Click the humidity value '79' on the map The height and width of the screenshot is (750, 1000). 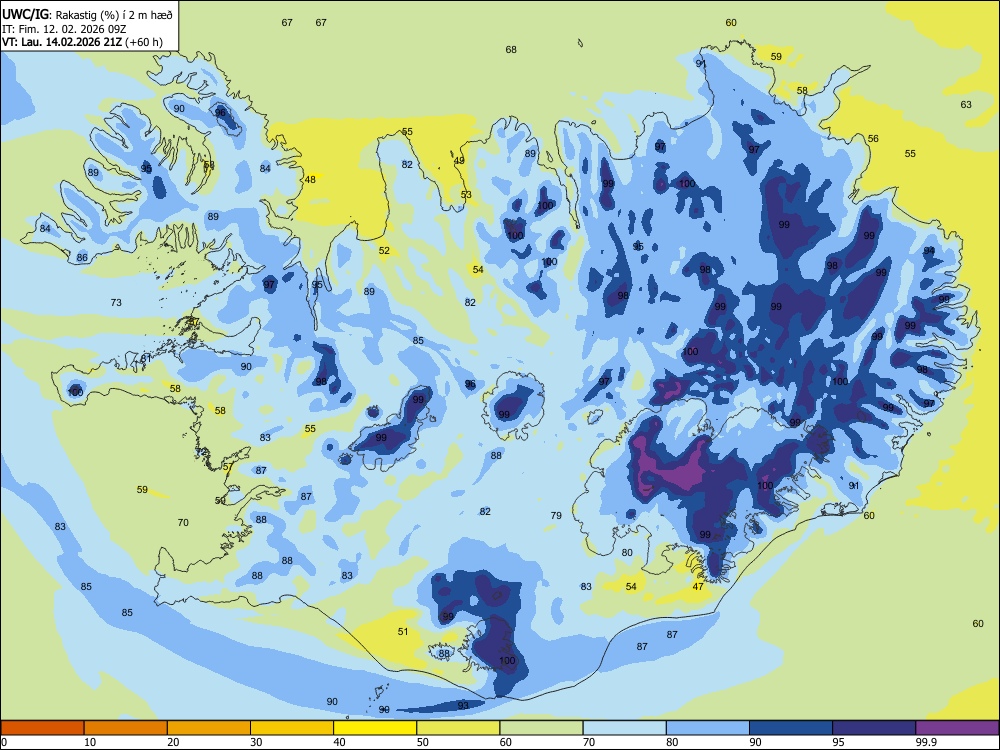[x=556, y=515]
